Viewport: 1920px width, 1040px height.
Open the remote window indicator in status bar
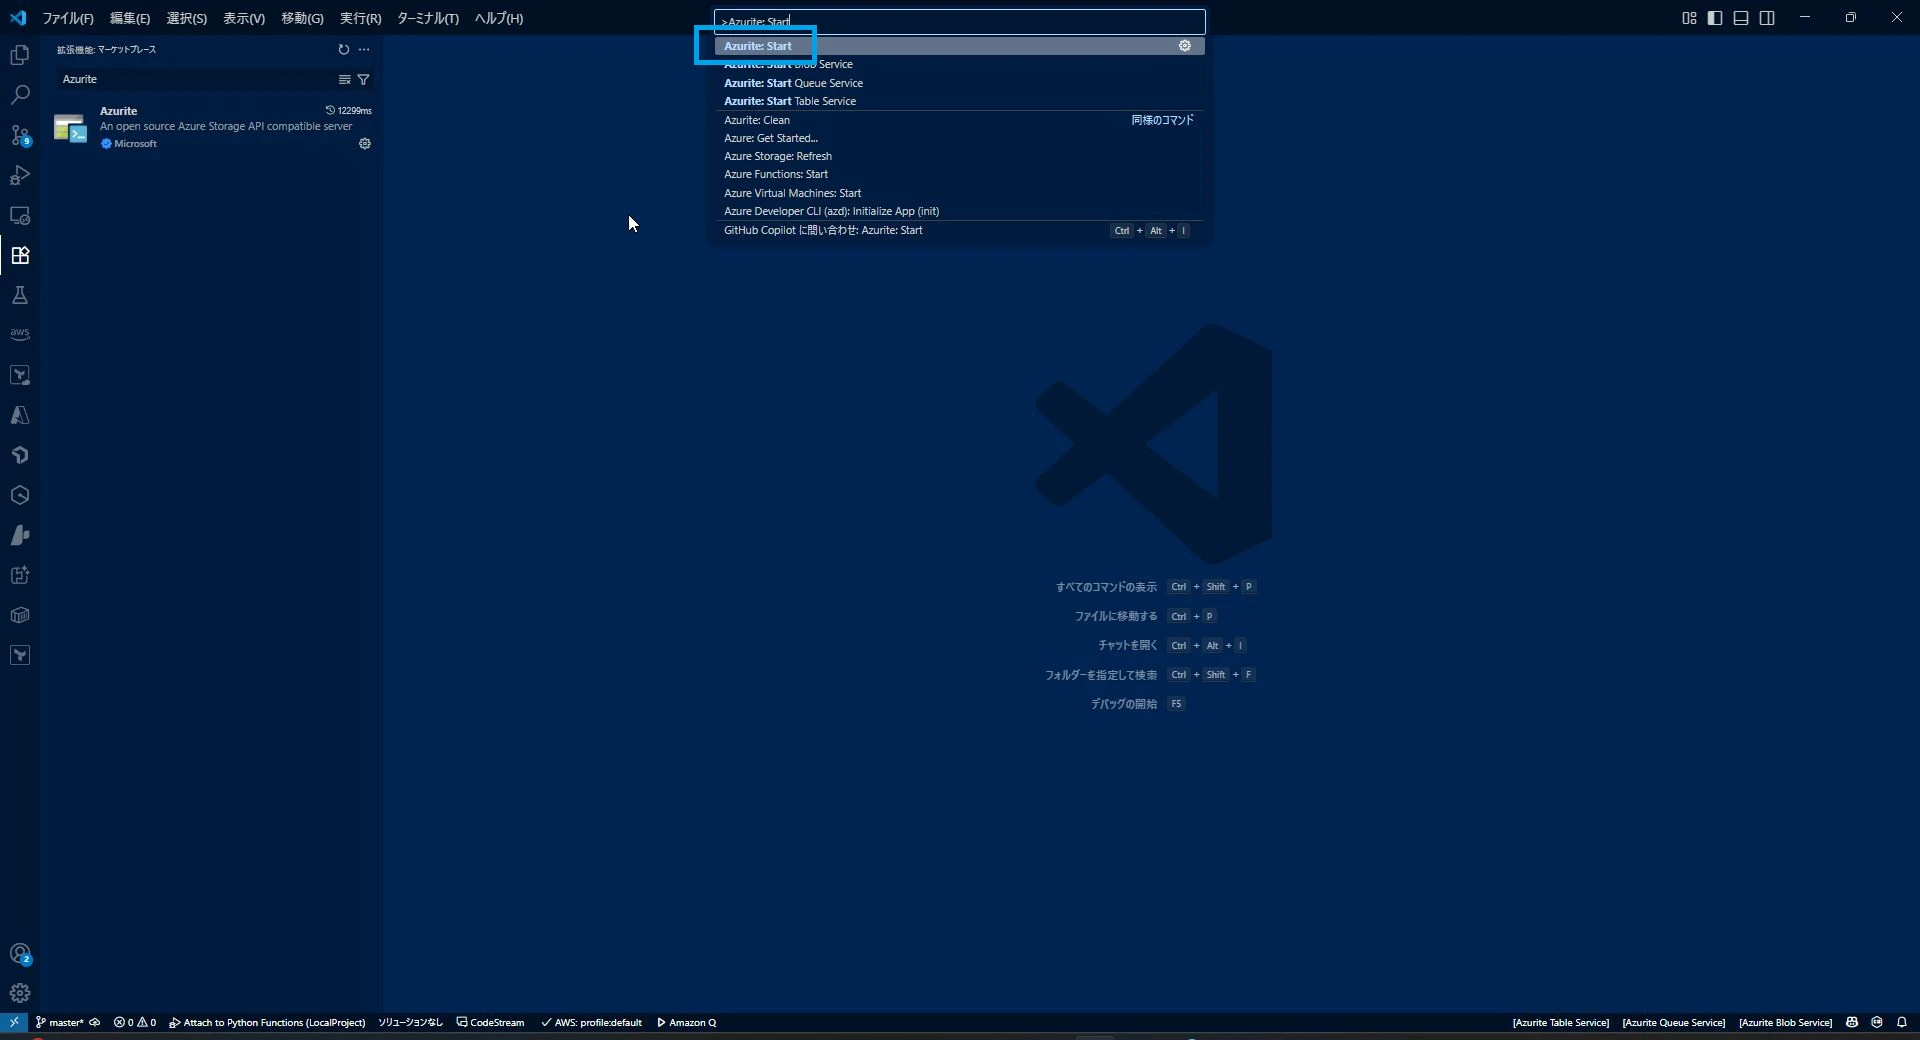tap(14, 1022)
